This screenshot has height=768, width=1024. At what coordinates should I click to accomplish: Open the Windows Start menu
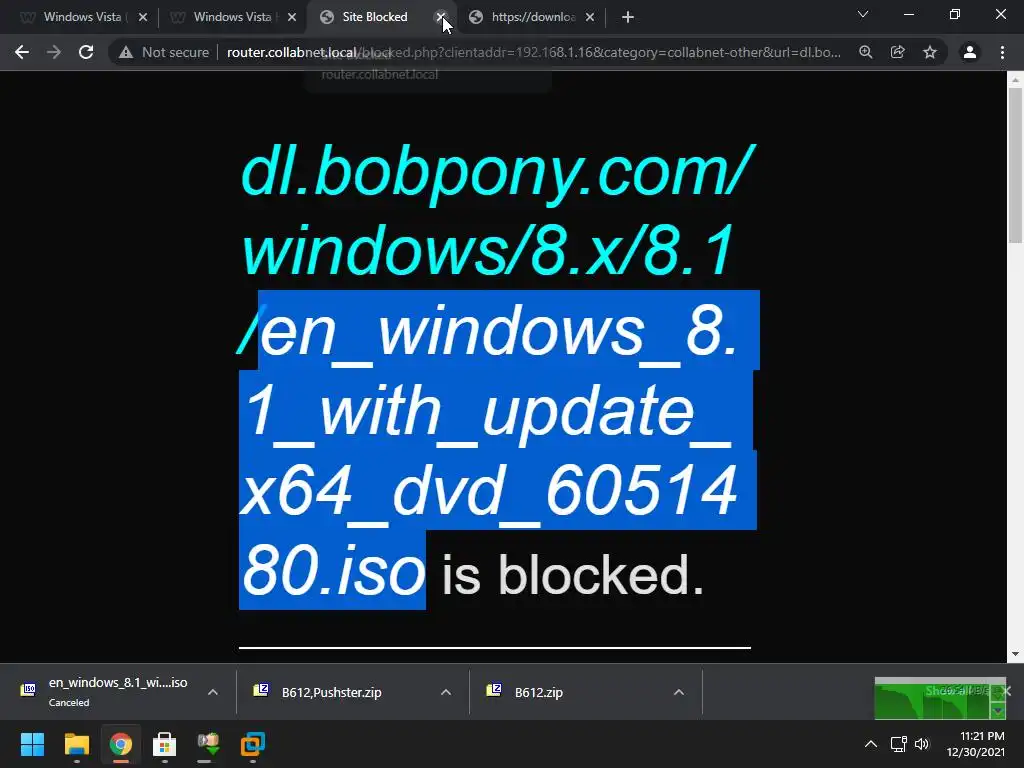(x=32, y=744)
